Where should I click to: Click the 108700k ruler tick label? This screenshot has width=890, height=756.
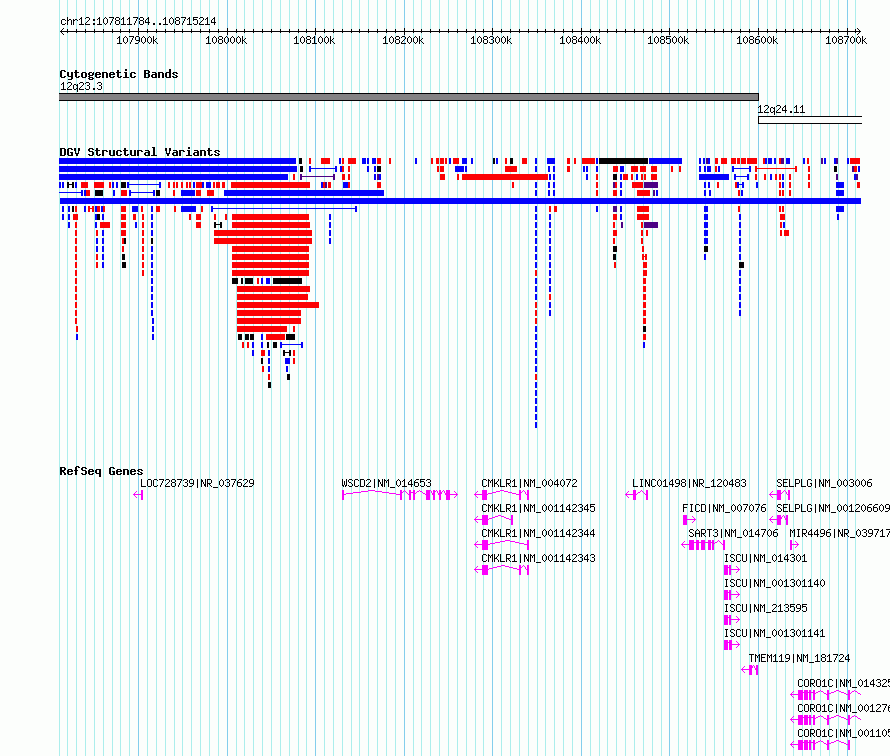click(x=846, y=40)
